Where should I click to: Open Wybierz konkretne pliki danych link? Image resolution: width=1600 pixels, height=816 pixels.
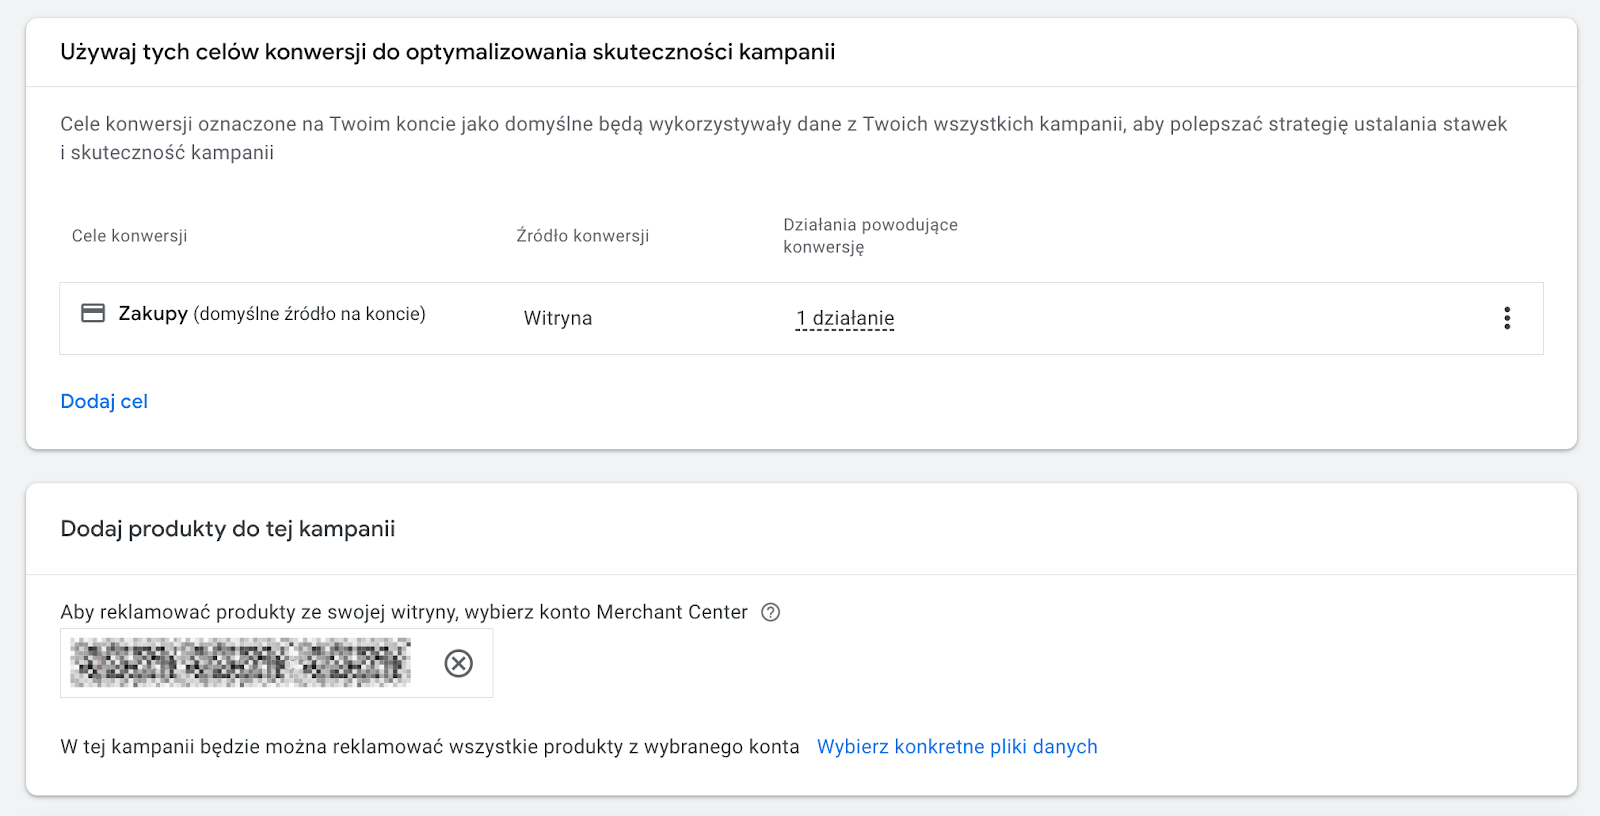pos(957,747)
